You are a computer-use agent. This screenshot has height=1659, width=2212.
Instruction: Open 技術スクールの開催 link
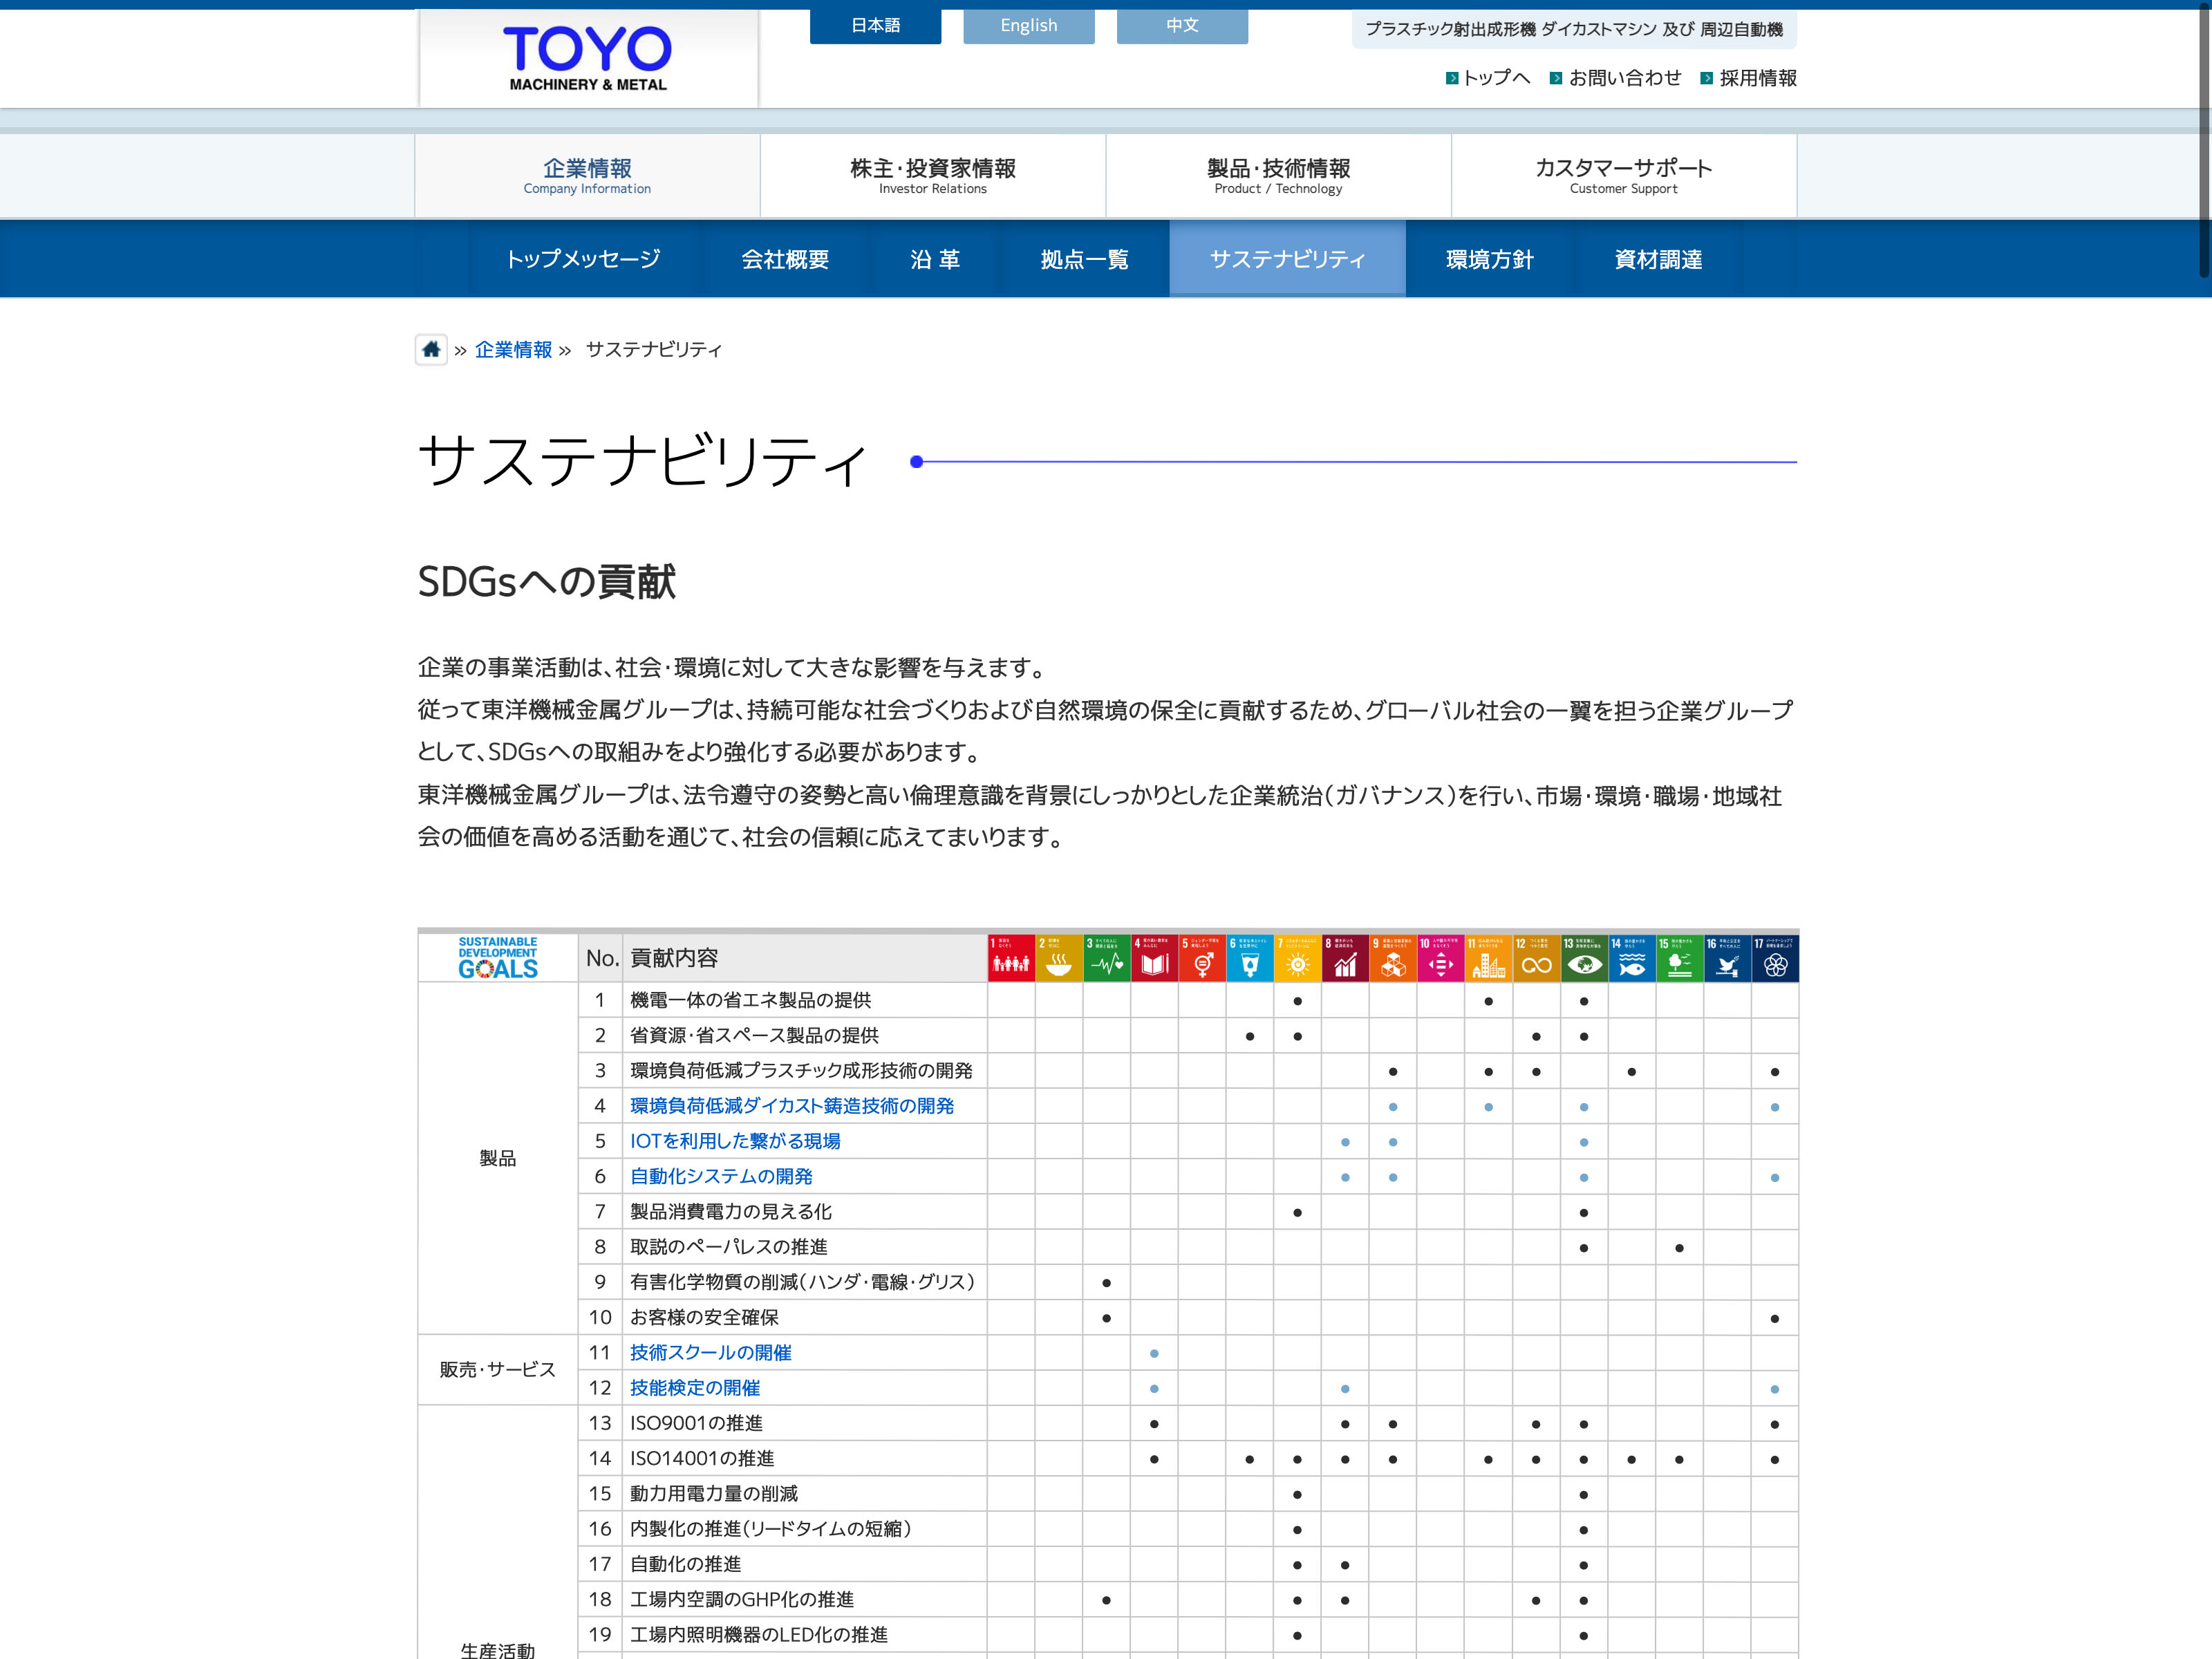(710, 1352)
